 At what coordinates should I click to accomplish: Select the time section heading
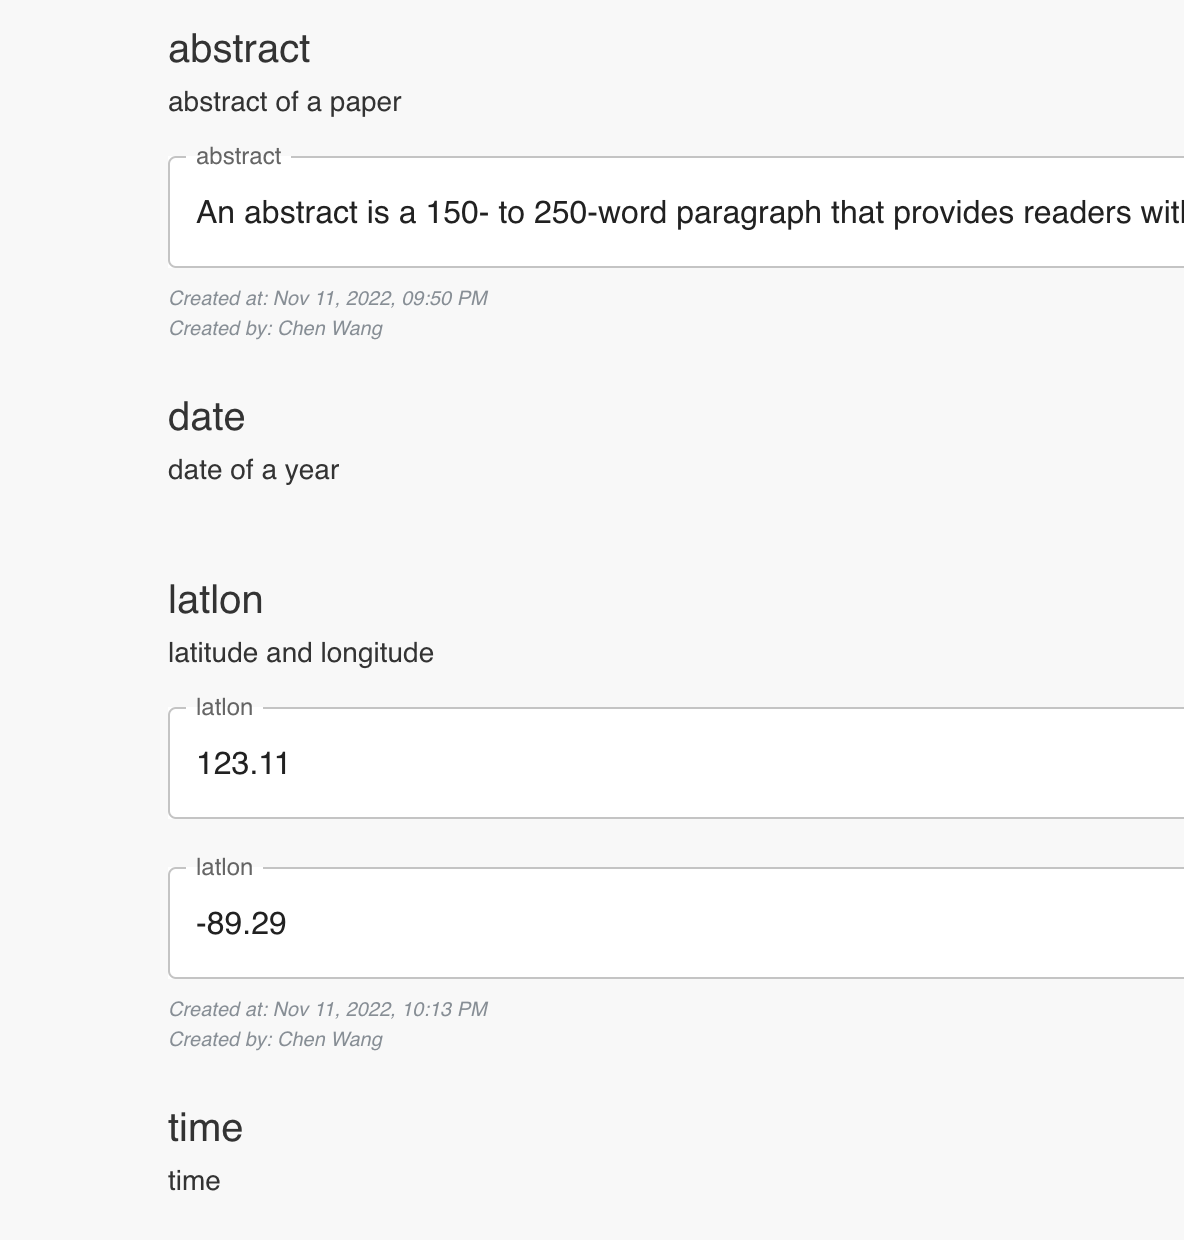tap(206, 1128)
